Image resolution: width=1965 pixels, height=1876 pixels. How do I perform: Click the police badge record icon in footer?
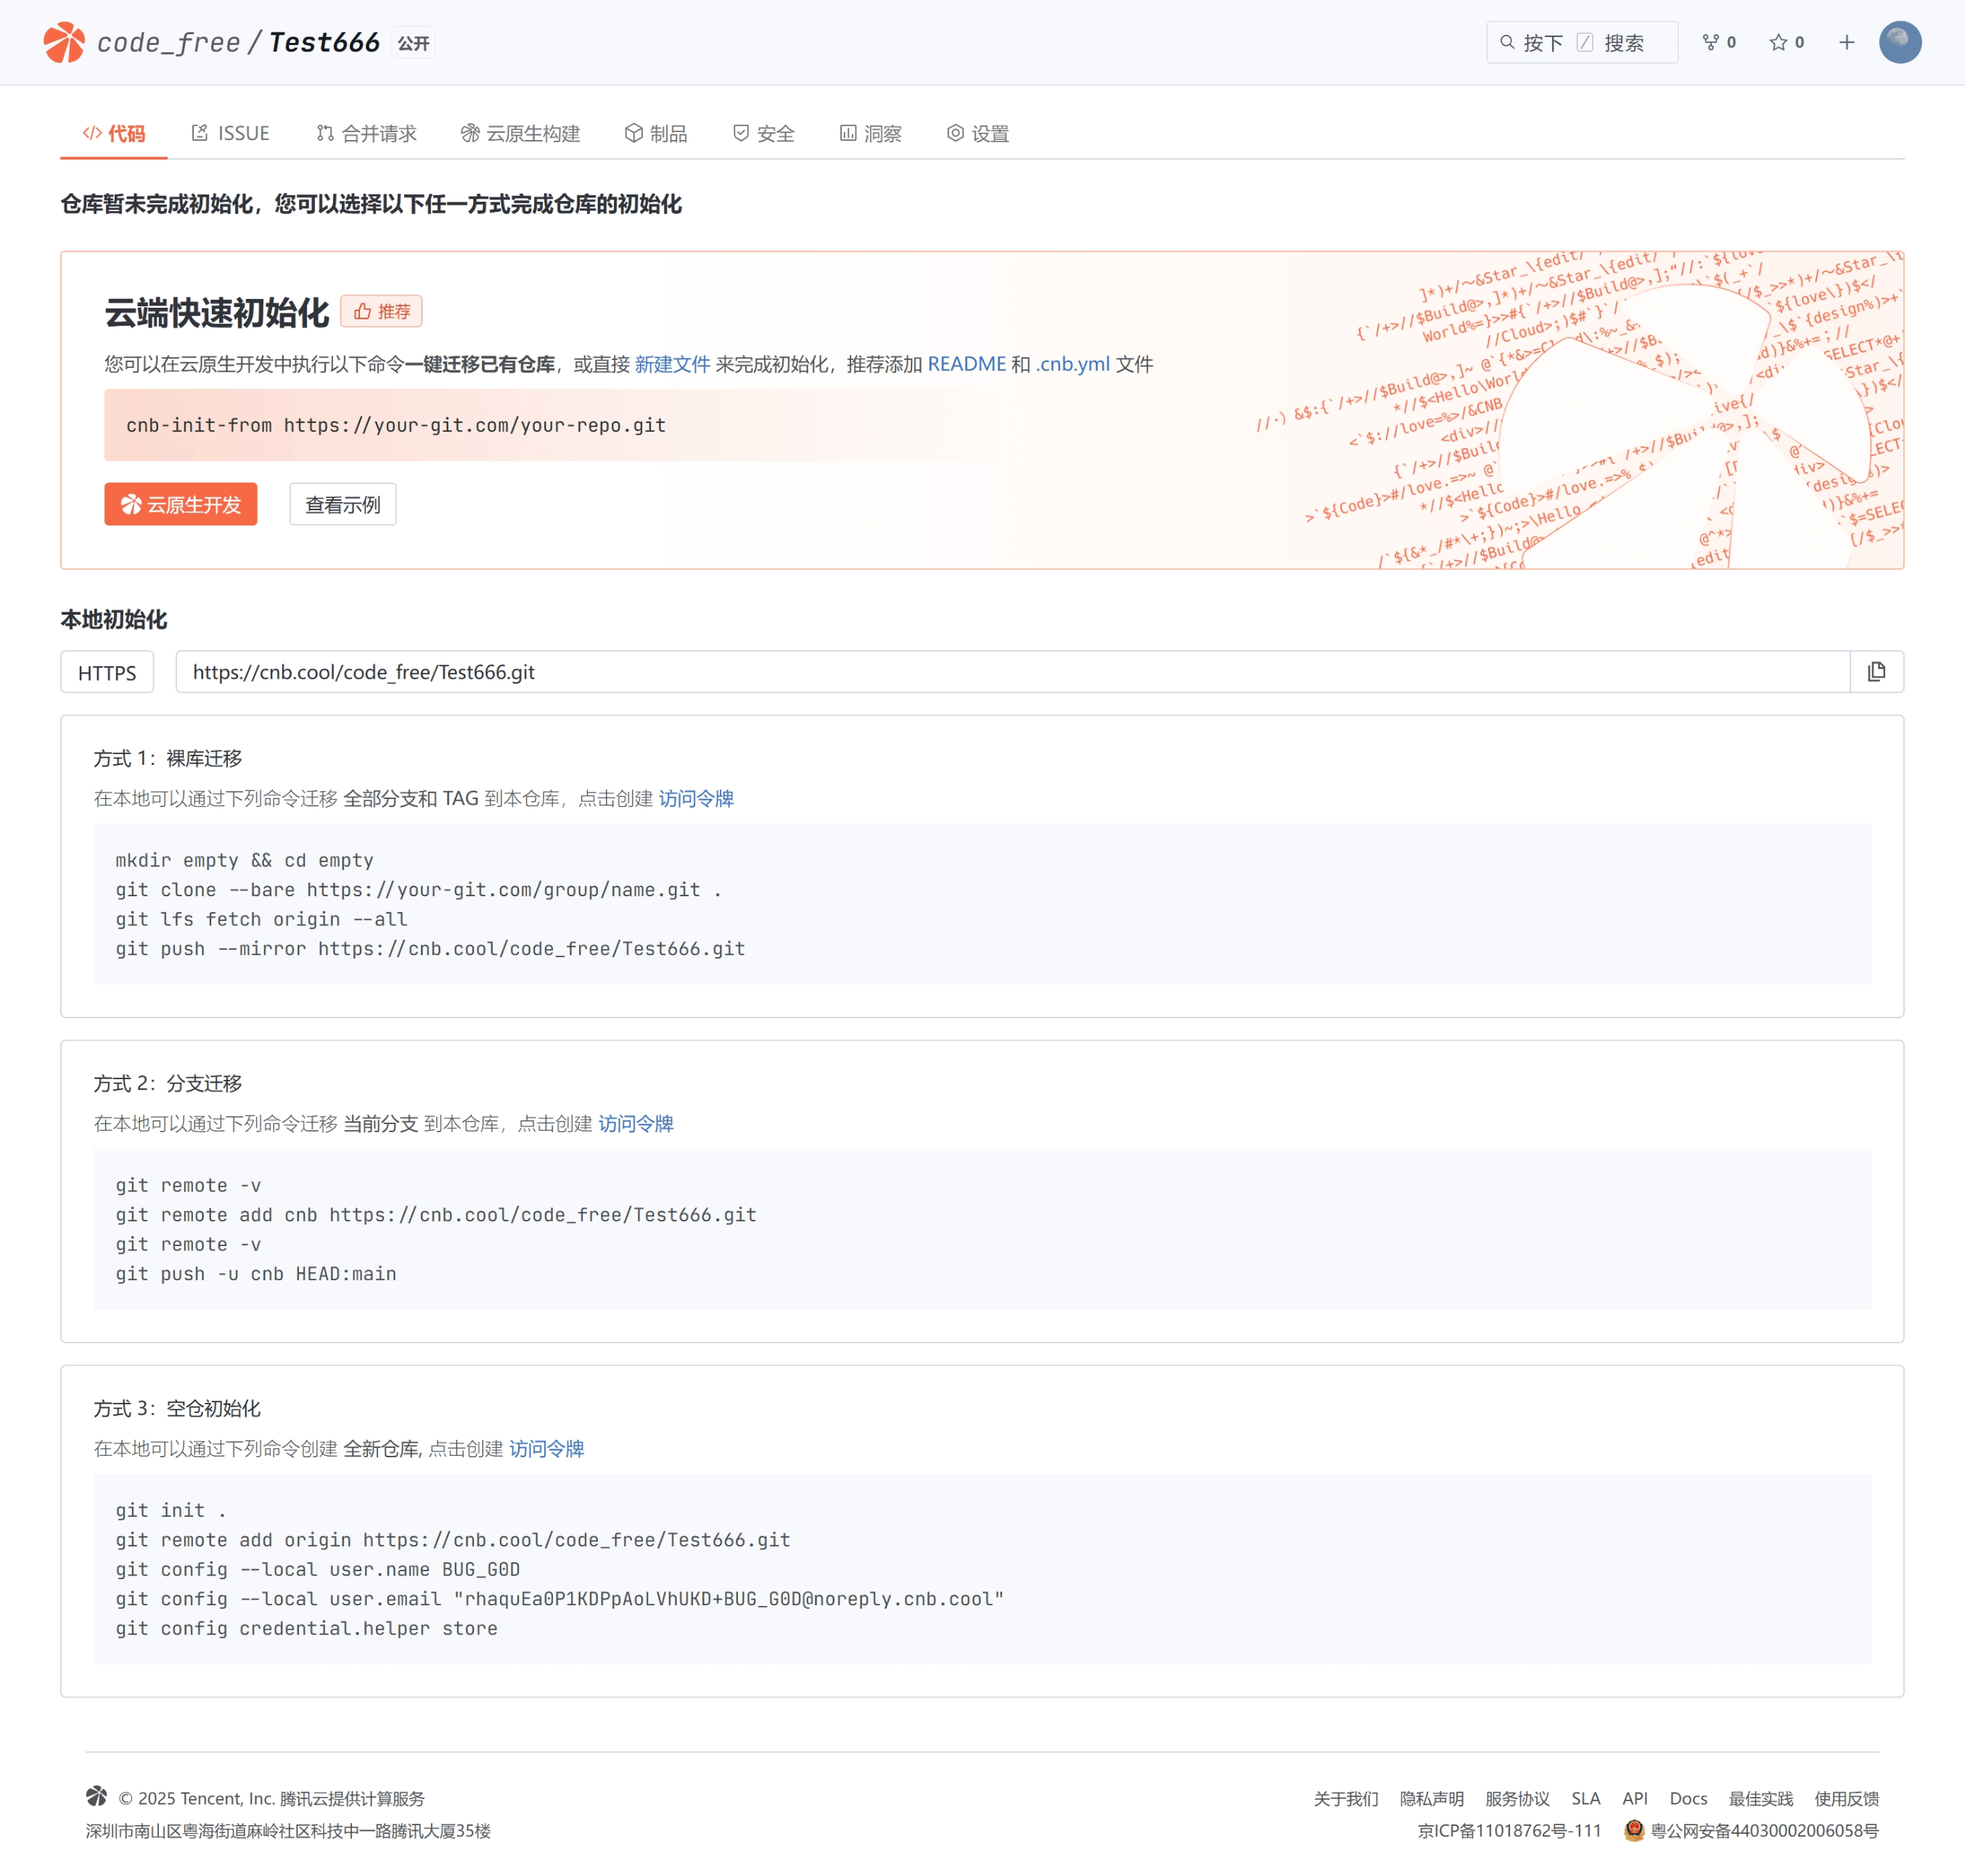click(1634, 1830)
